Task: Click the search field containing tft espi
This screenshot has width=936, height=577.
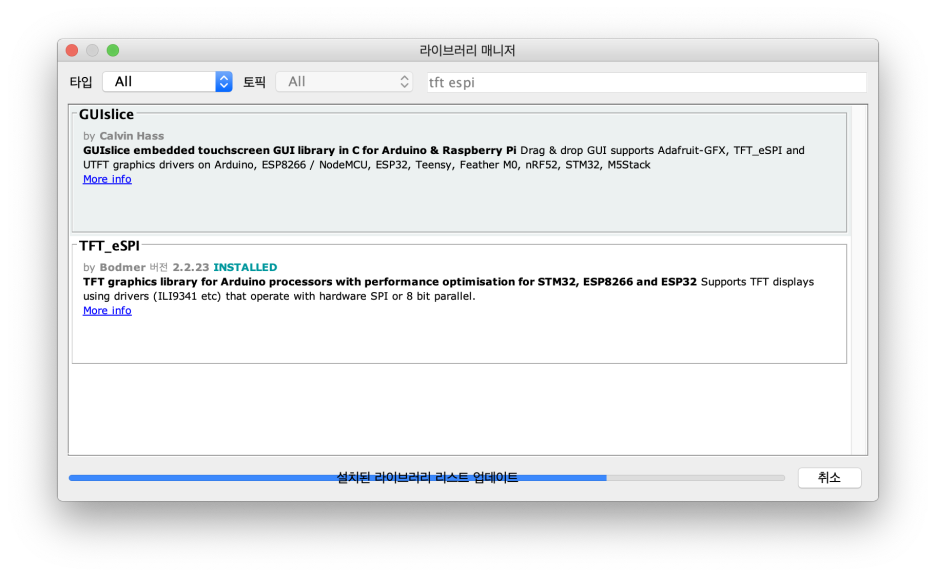Action: [x=646, y=82]
